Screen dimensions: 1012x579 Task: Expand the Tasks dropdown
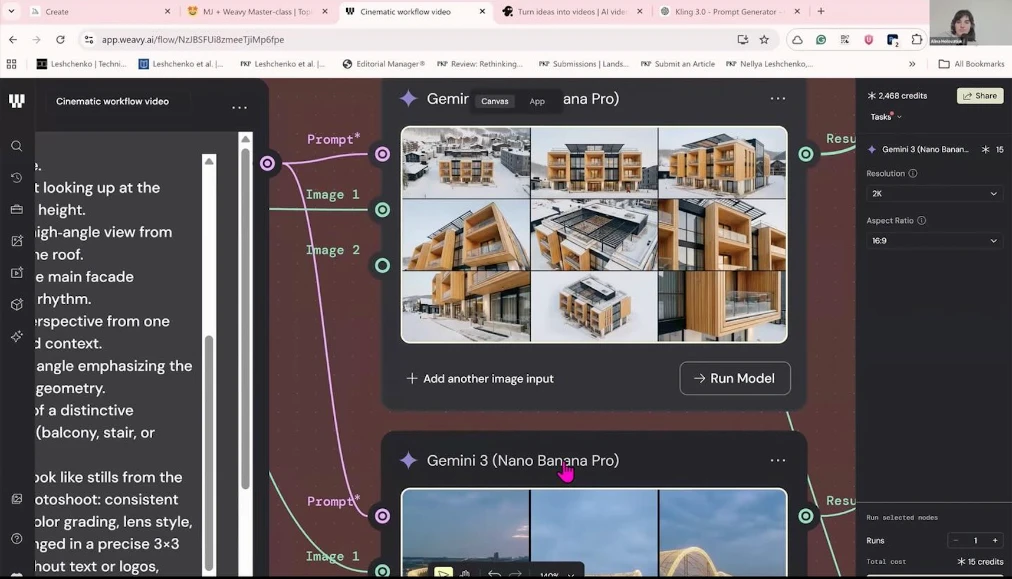coord(886,117)
